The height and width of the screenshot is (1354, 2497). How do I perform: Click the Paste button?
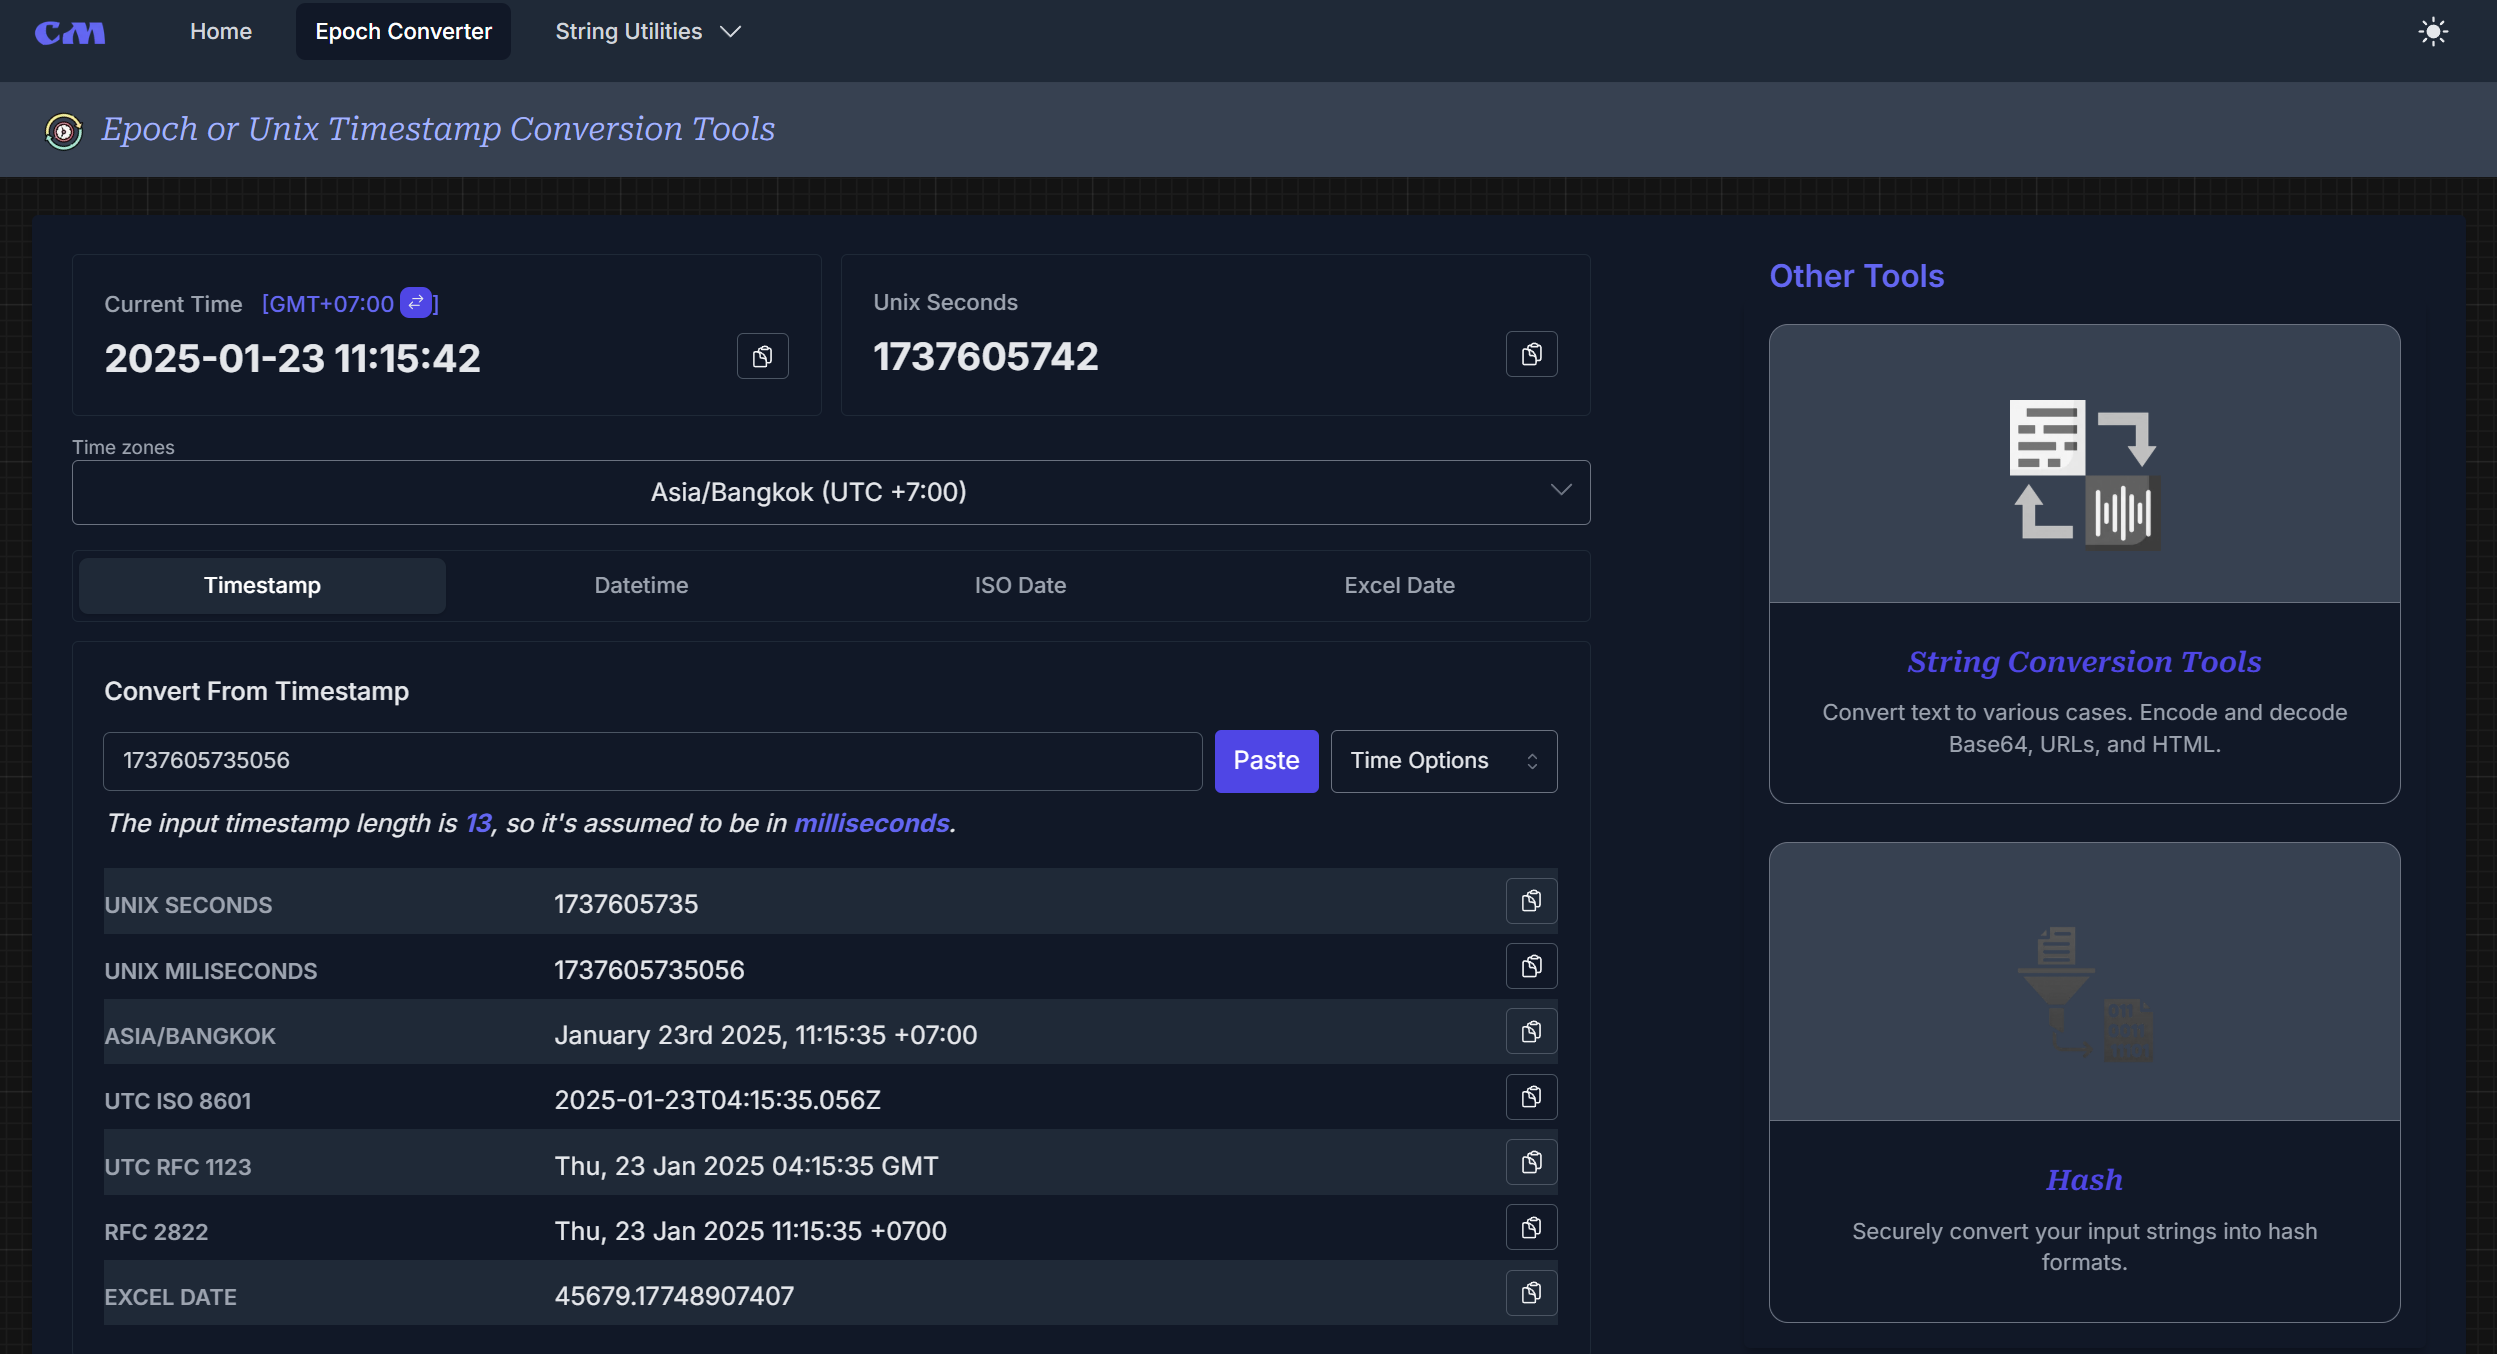1266,761
